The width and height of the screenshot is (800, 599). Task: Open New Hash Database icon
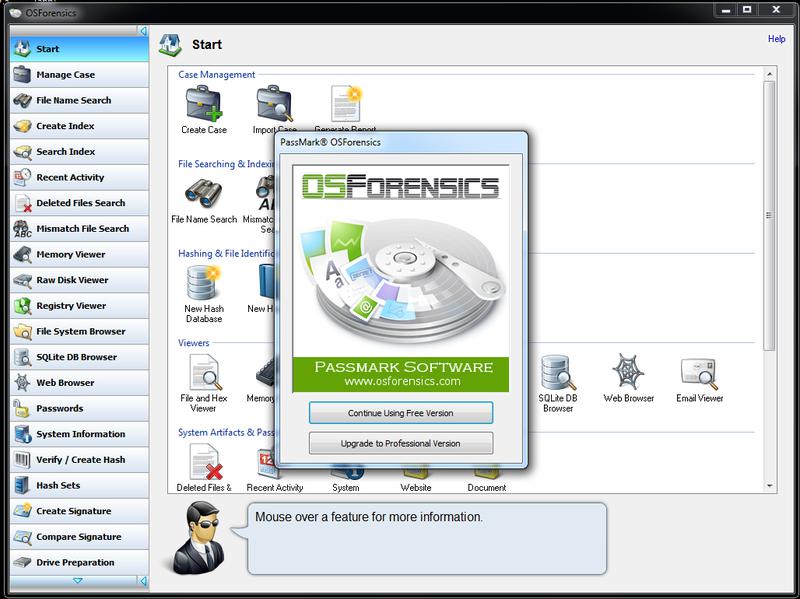click(x=204, y=282)
